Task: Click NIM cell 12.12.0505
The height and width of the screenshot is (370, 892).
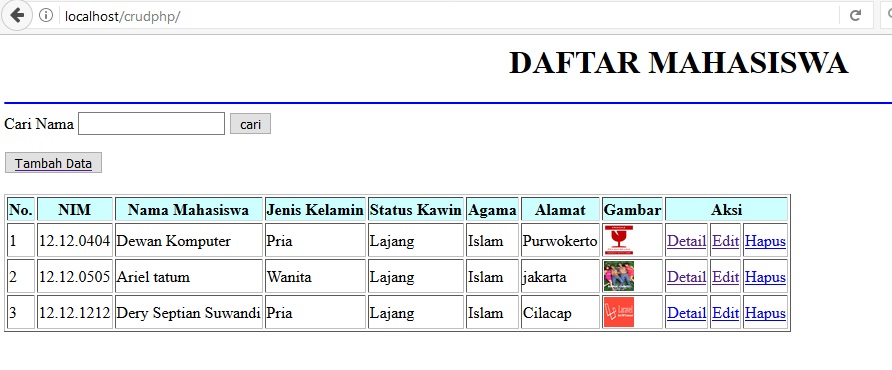Action: [x=75, y=277]
